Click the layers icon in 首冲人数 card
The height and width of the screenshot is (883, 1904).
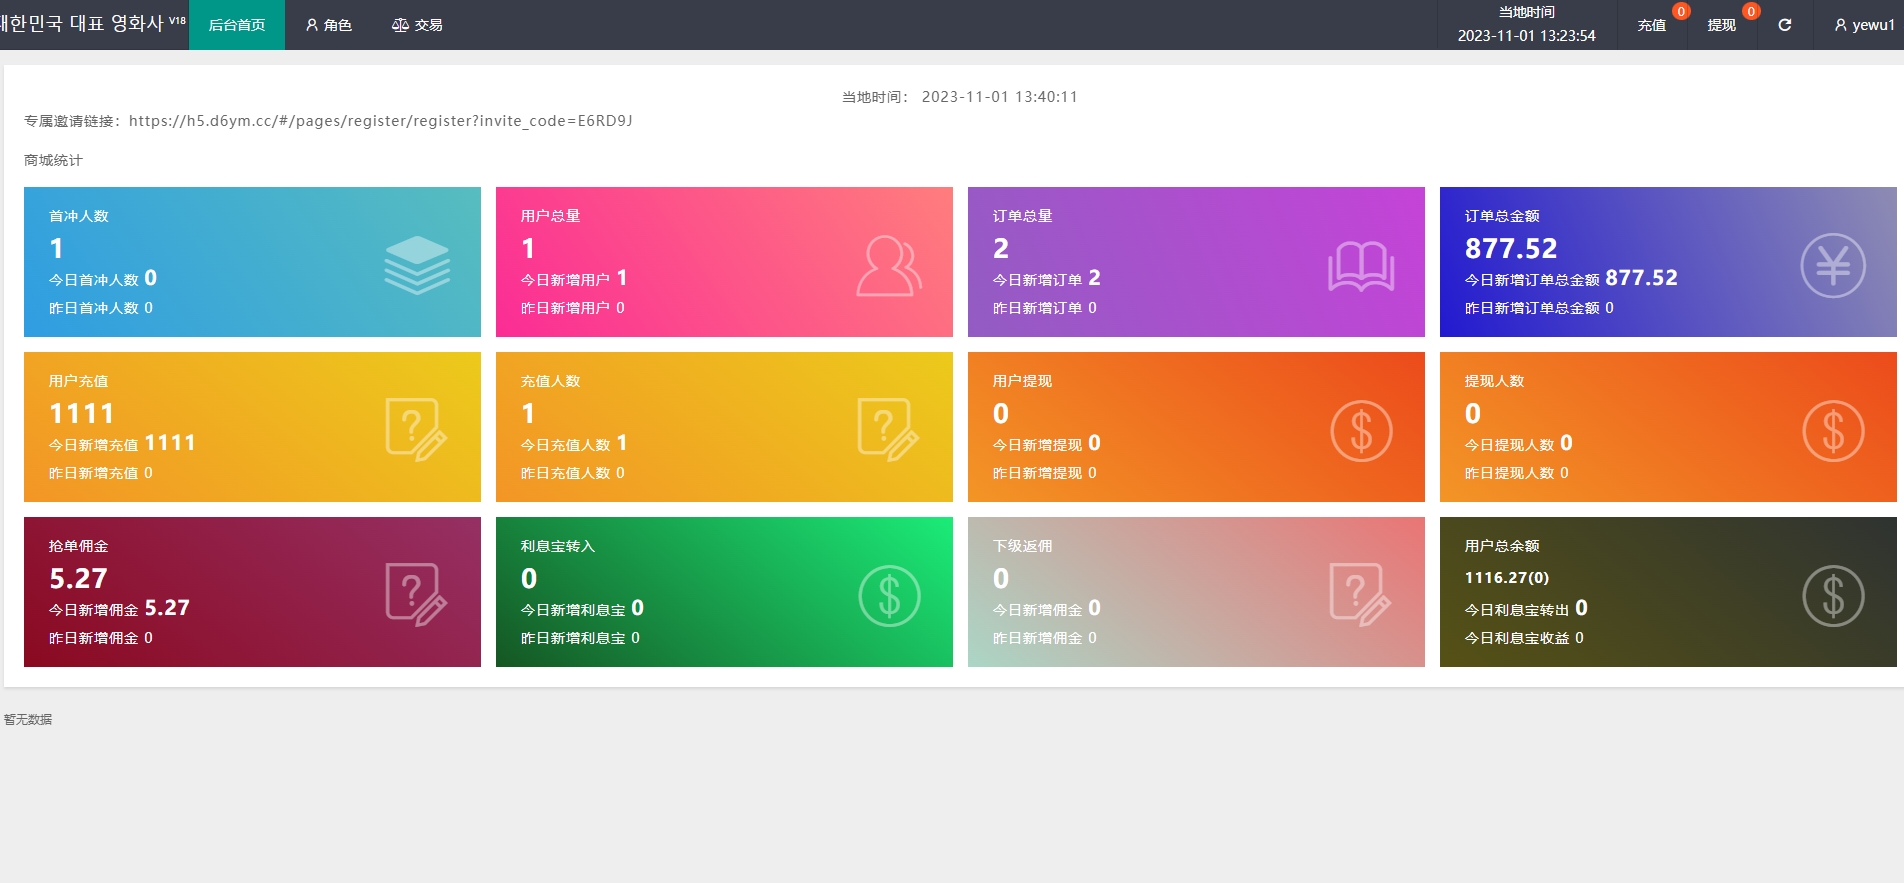click(x=417, y=265)
